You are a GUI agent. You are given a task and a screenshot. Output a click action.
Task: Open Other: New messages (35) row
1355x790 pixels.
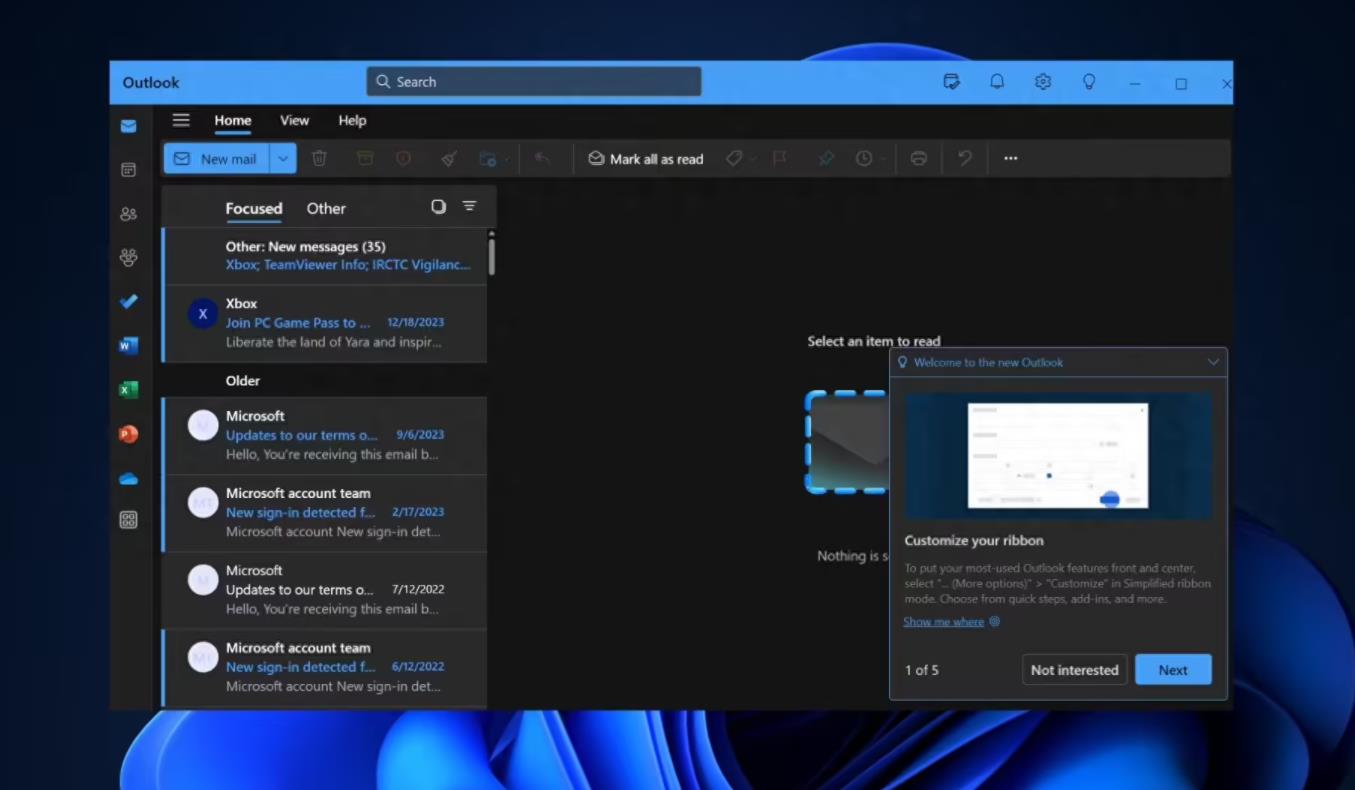[x=325, y=255]
